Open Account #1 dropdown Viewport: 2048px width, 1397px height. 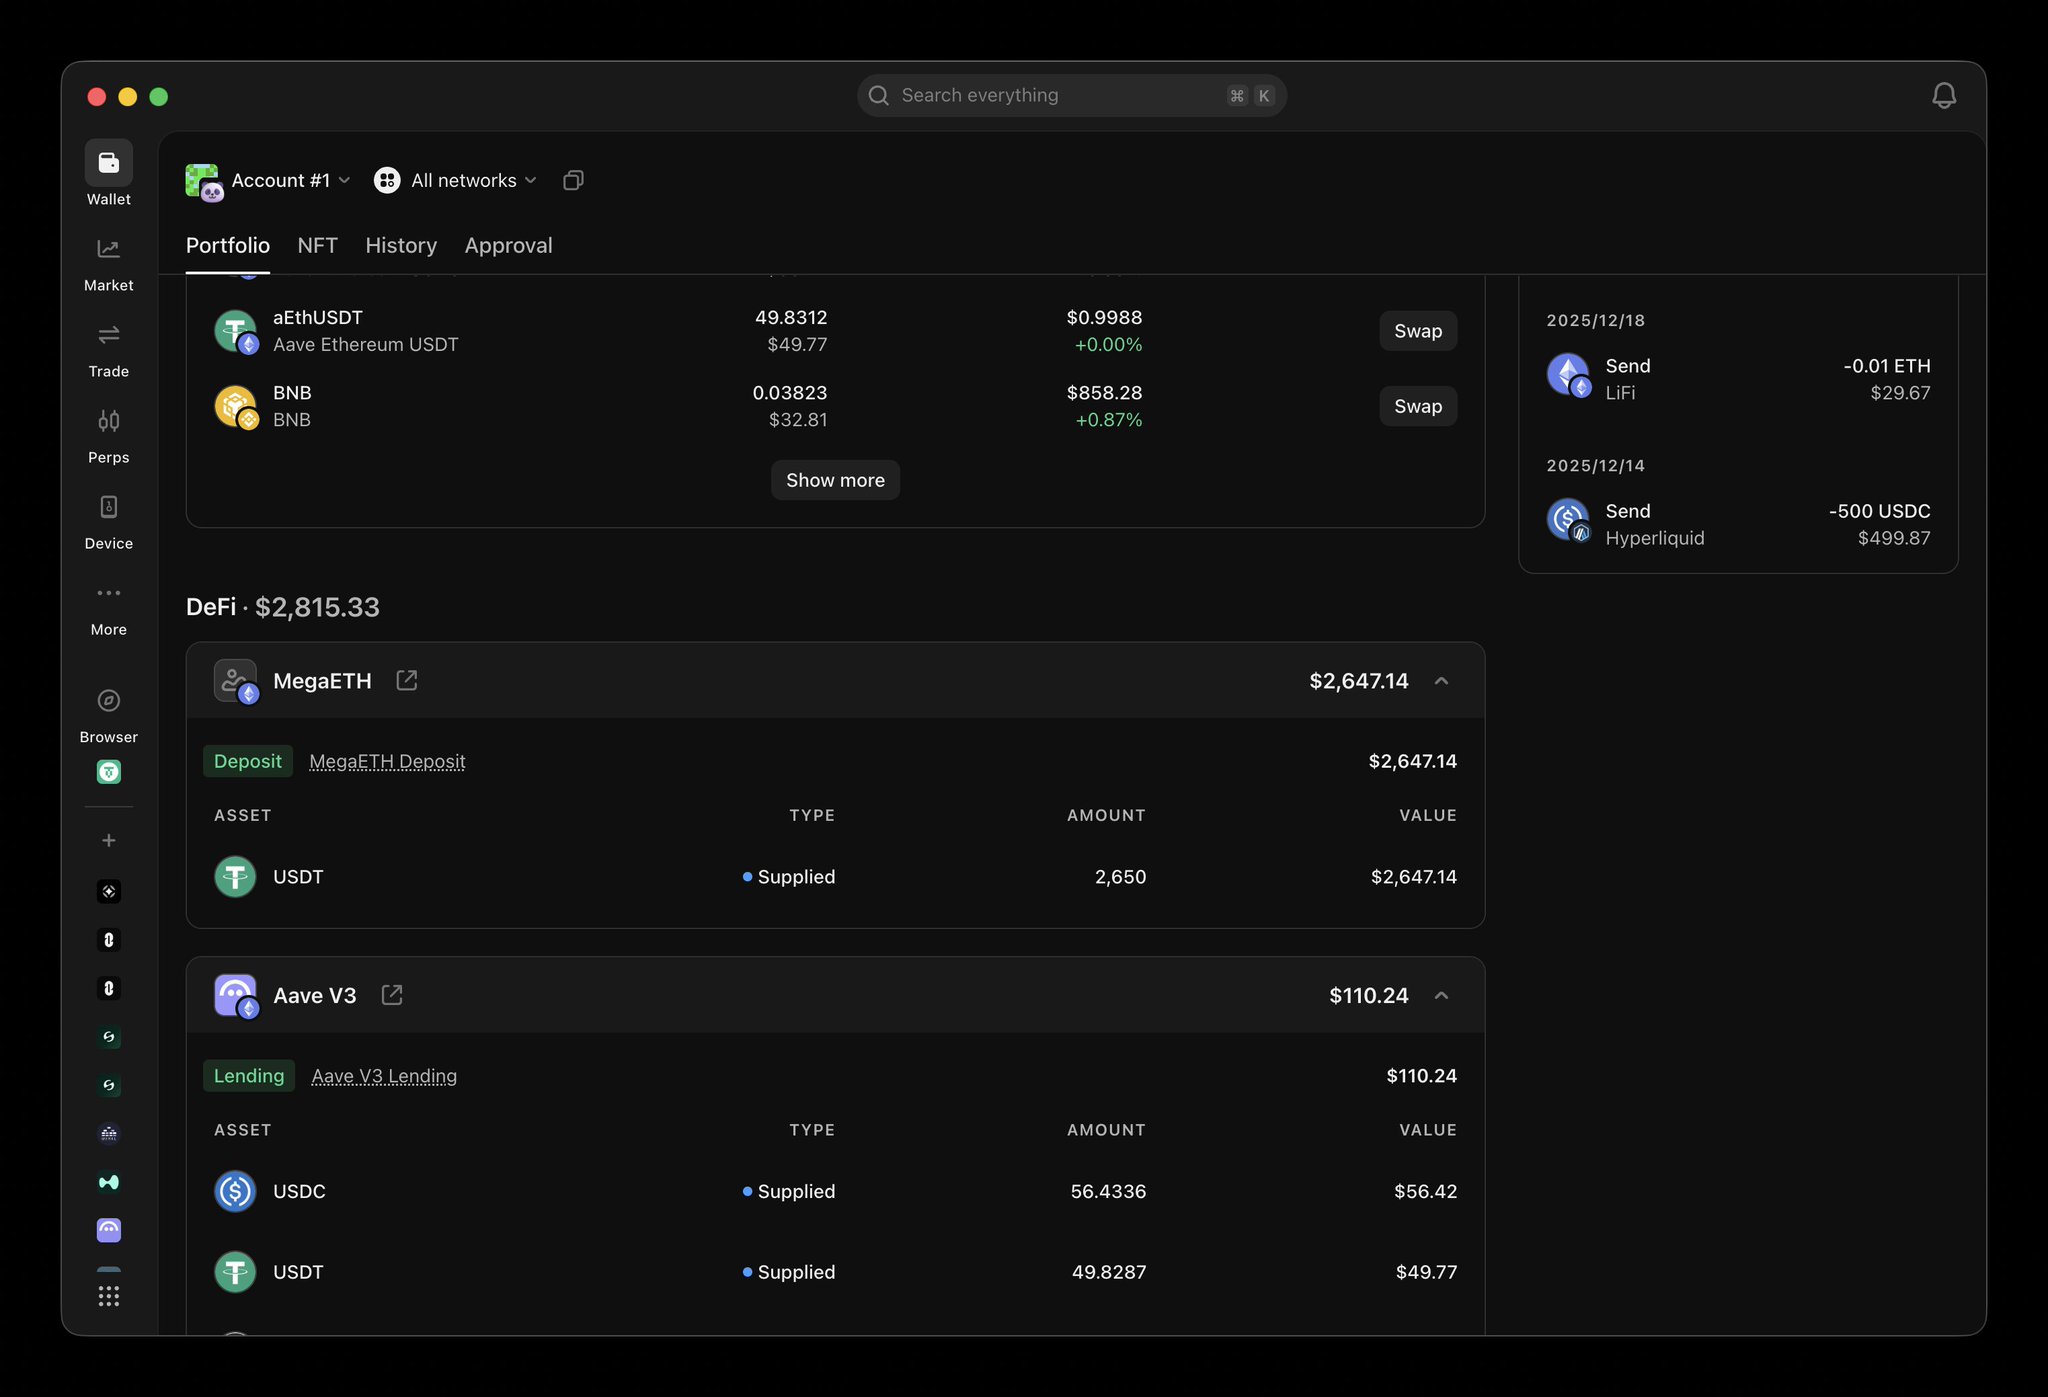[x=280, y=180]
